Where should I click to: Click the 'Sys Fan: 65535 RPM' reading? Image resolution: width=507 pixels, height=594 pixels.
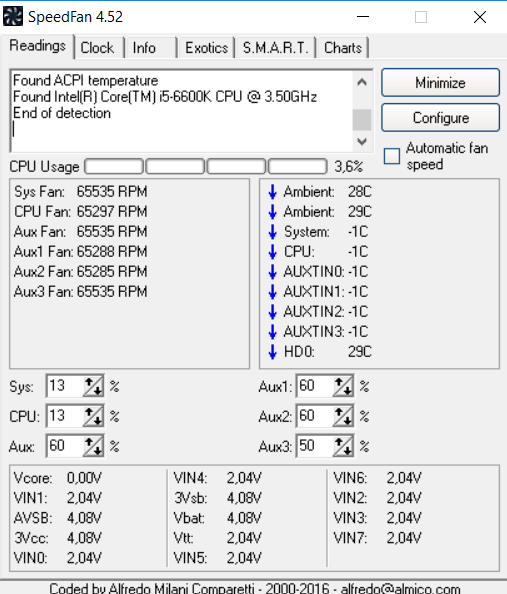point(81,192)
